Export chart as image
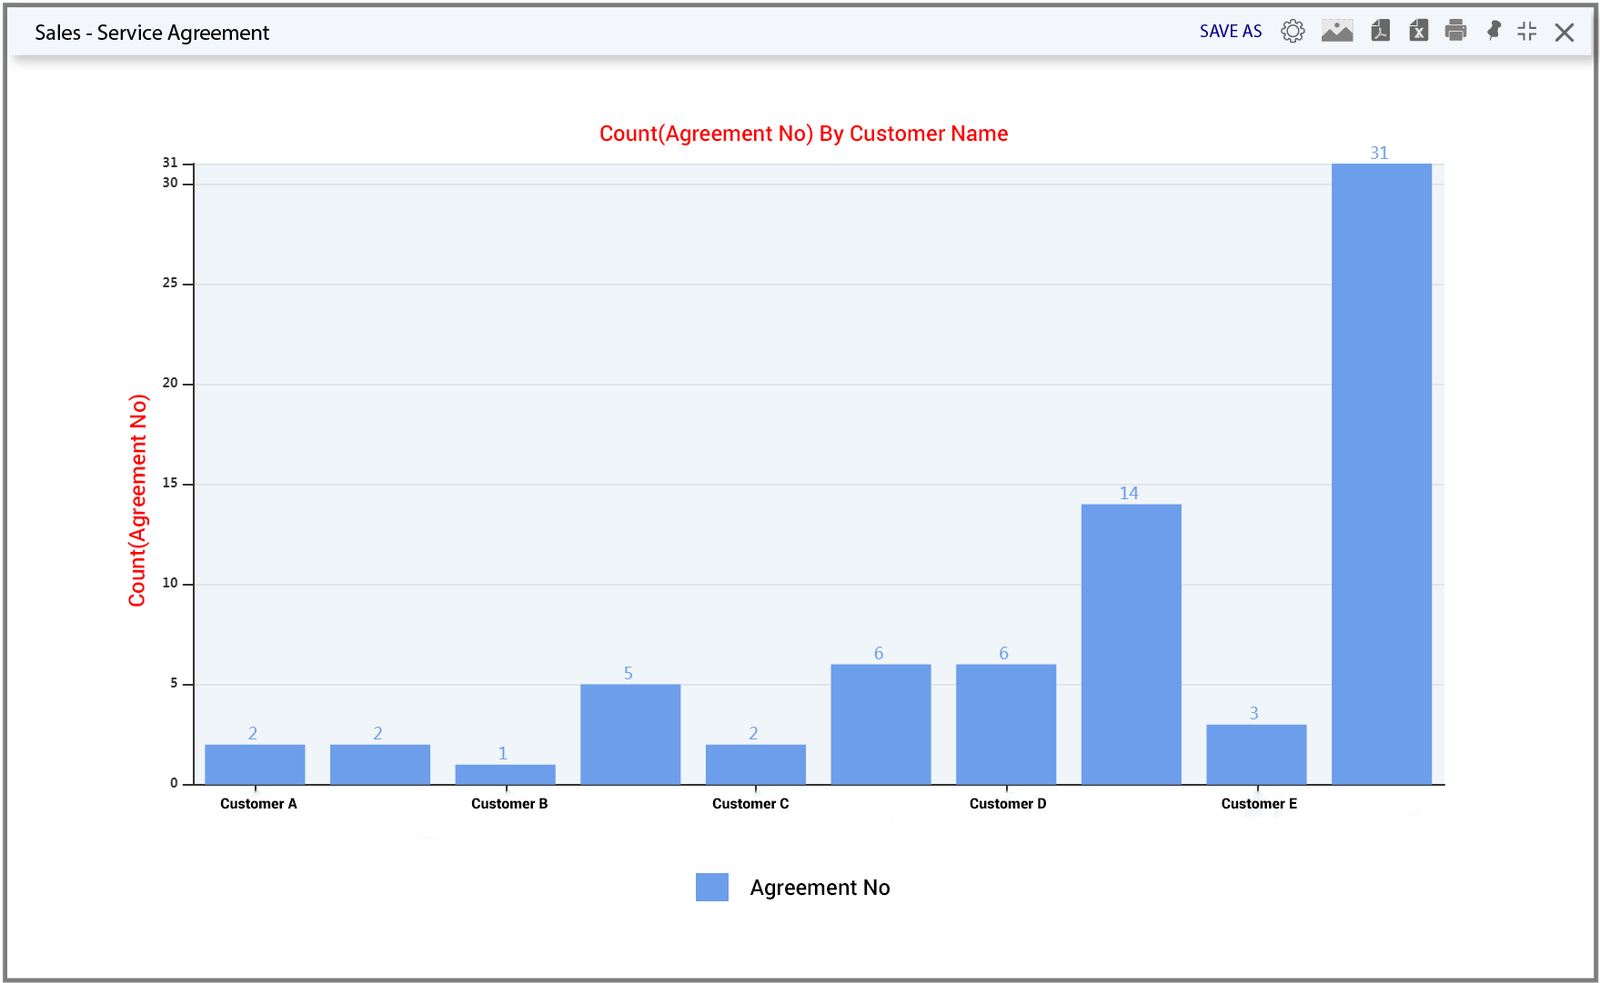The height and width of the screenshot is (983, 1600). 1337,31
